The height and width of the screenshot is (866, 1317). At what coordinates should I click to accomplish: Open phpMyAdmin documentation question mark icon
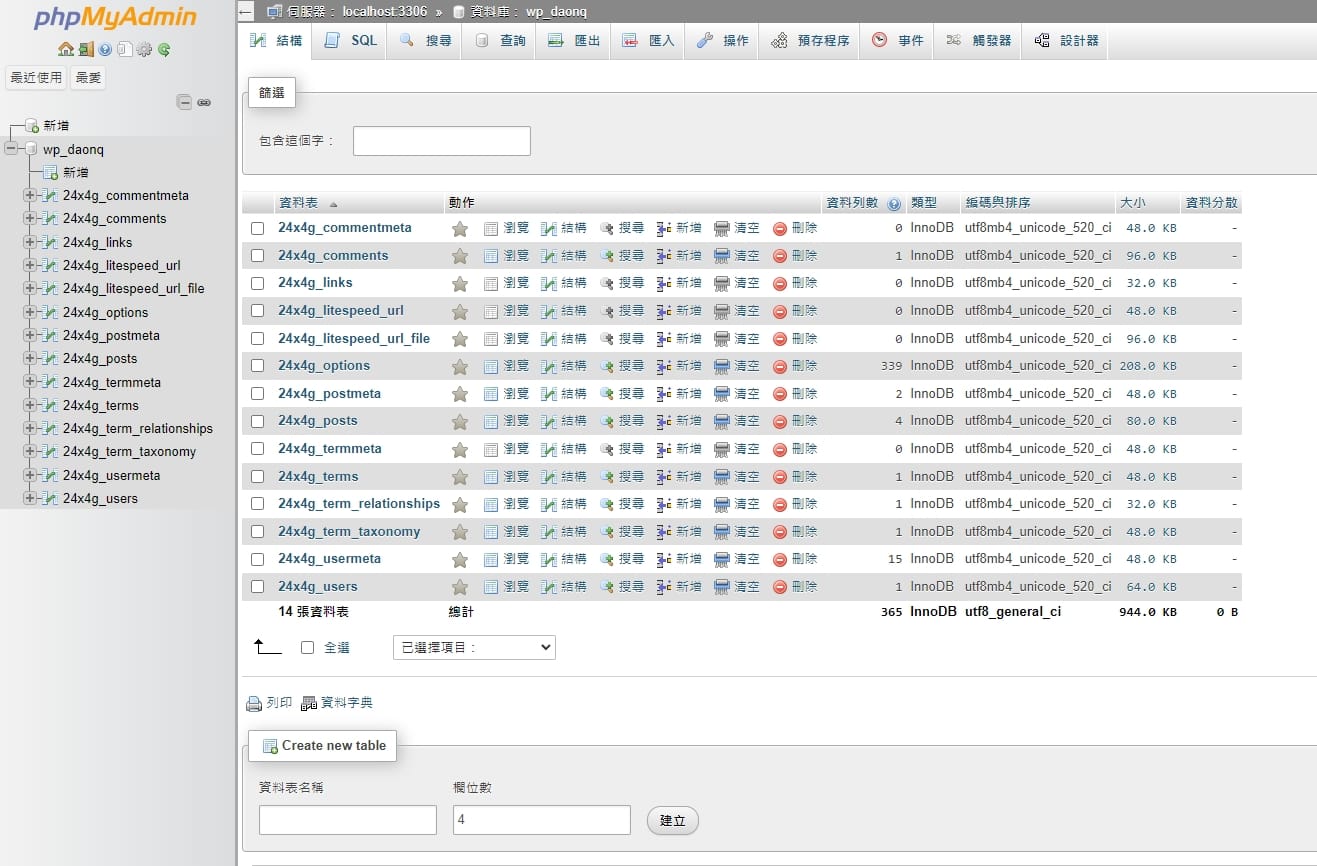[x=104, y=49]
